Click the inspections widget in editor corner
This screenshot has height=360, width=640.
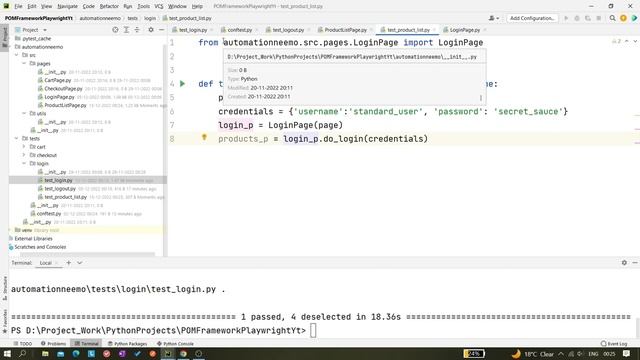pyautogui.click(x=616, y=41)
